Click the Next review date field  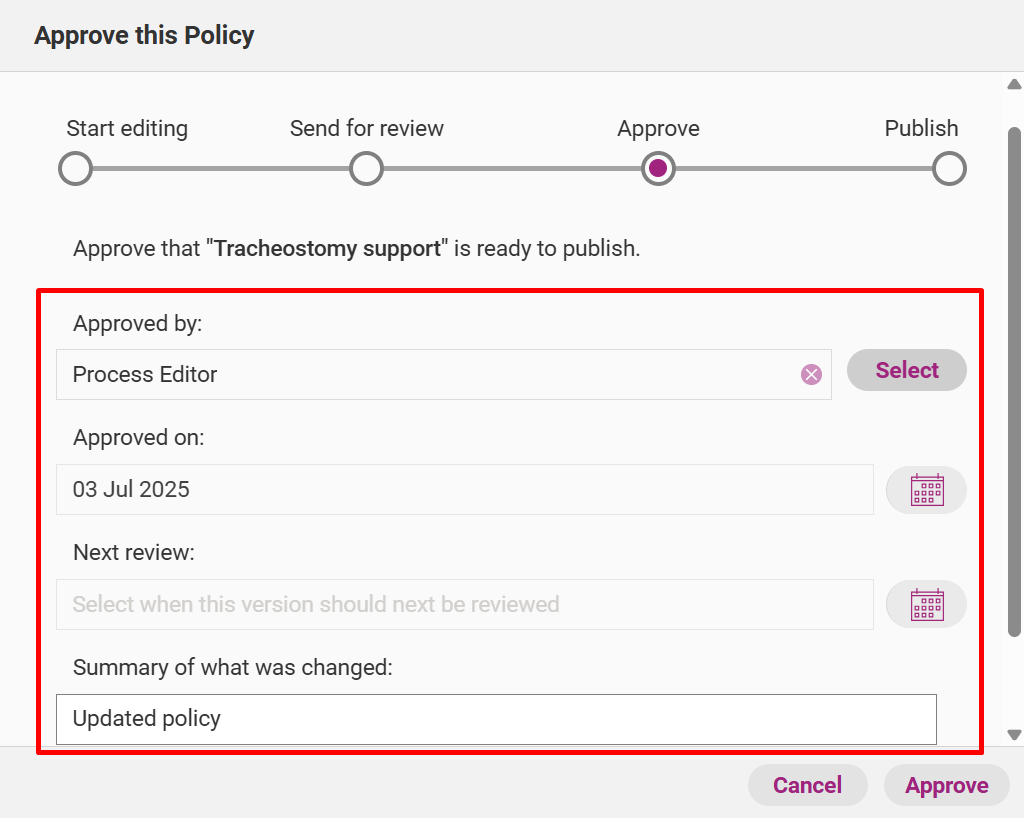pyautogui.click(x=465, y=605)
